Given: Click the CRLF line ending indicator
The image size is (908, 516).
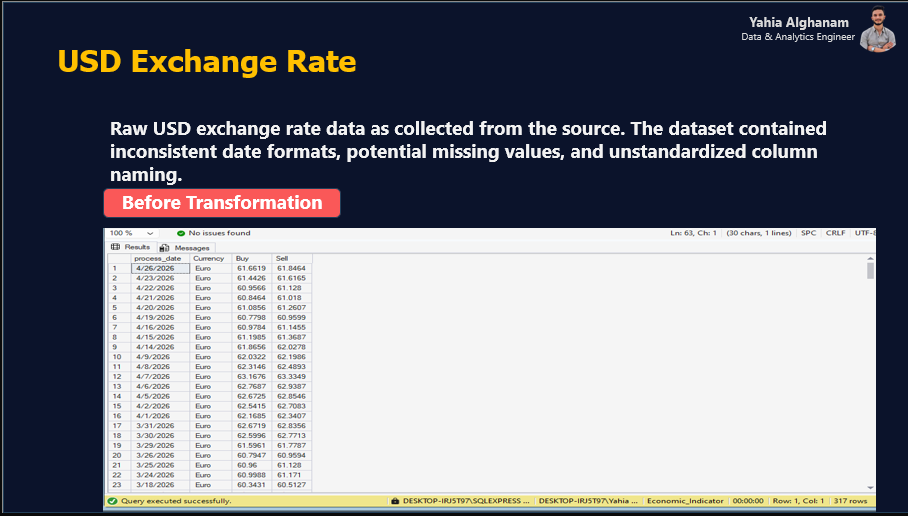Looking at the screenshot, I should (835, 233).
